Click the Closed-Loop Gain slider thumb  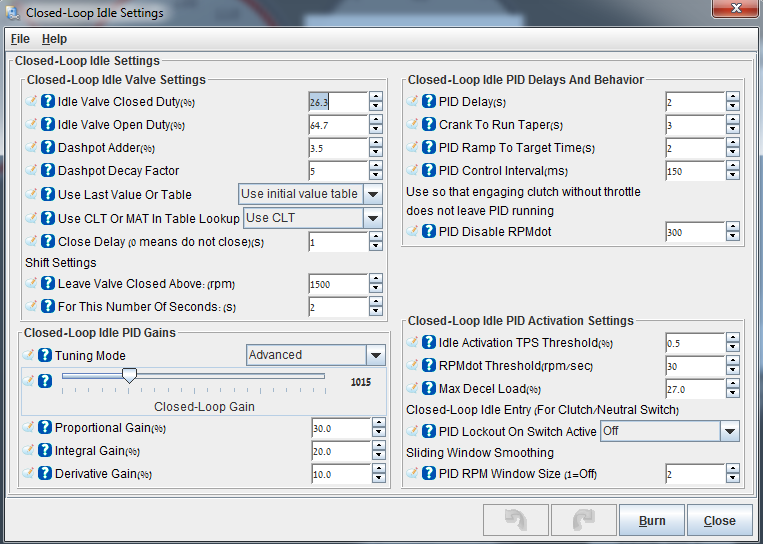point(129,375)
